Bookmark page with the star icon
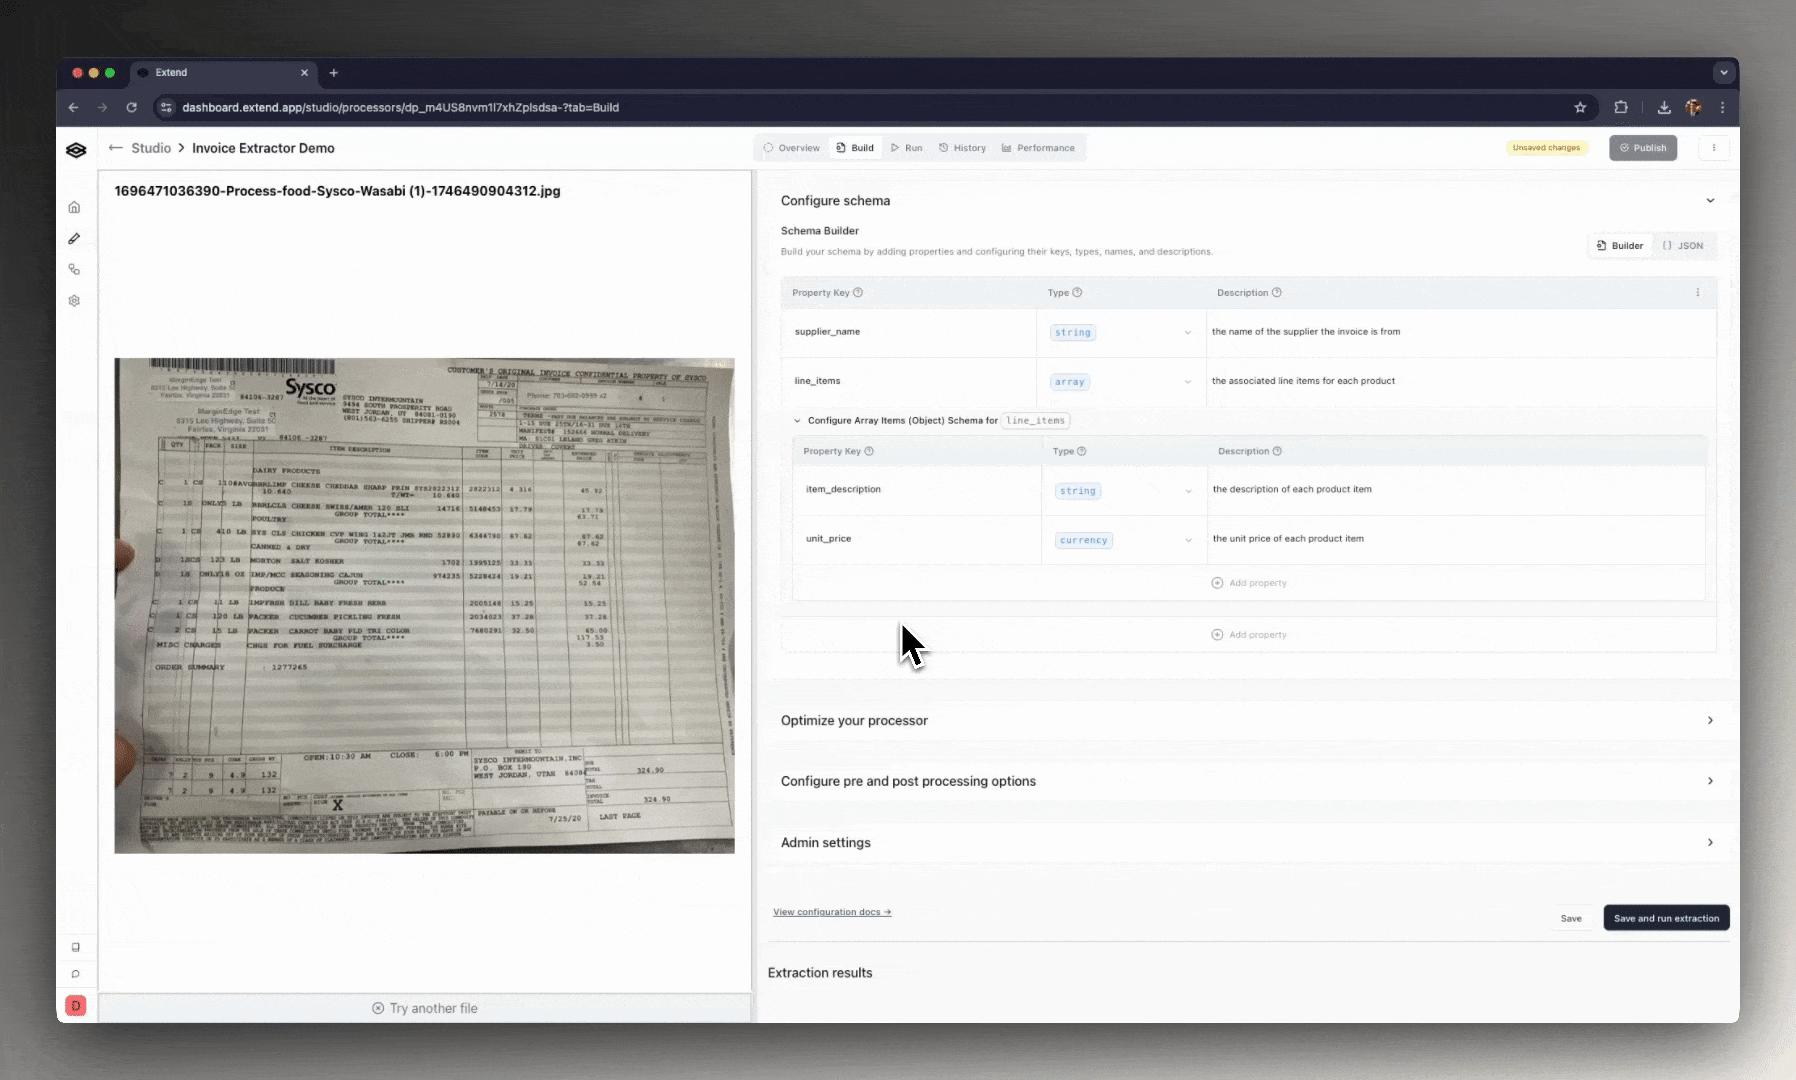Image resolution: width=1796 pixels, height=1080 pixels. (x=1580, y=107)
